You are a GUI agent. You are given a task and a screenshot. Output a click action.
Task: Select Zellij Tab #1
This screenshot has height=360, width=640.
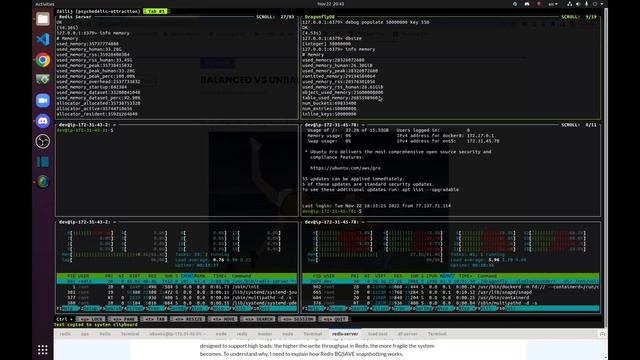[156, 11]
